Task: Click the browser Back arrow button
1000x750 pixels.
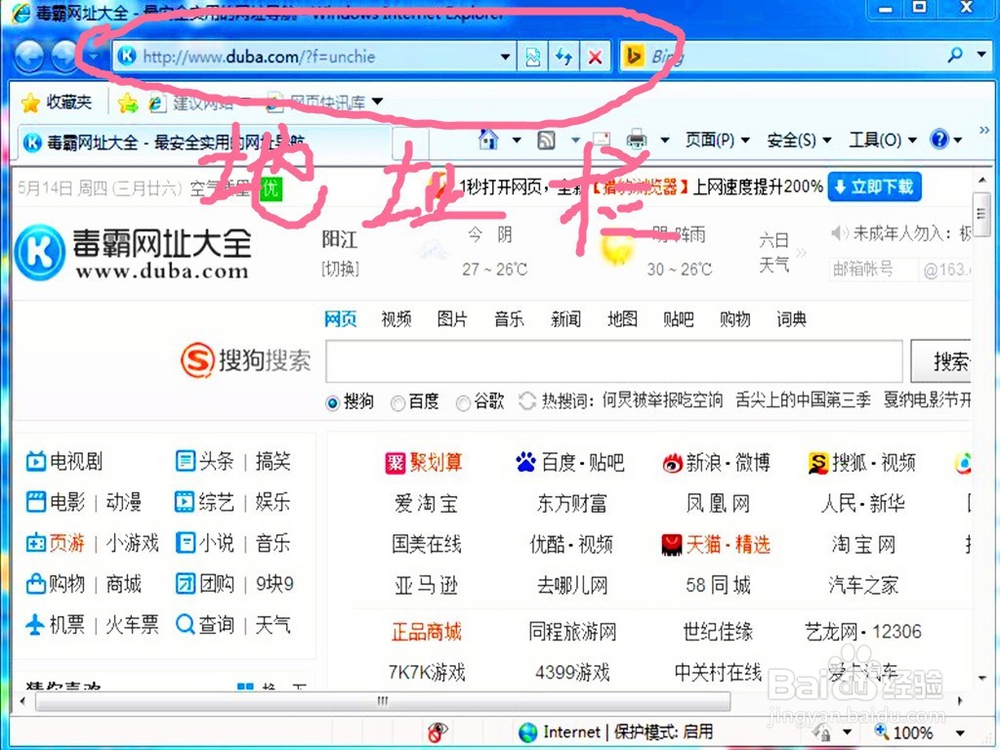Action: (28, 56)
